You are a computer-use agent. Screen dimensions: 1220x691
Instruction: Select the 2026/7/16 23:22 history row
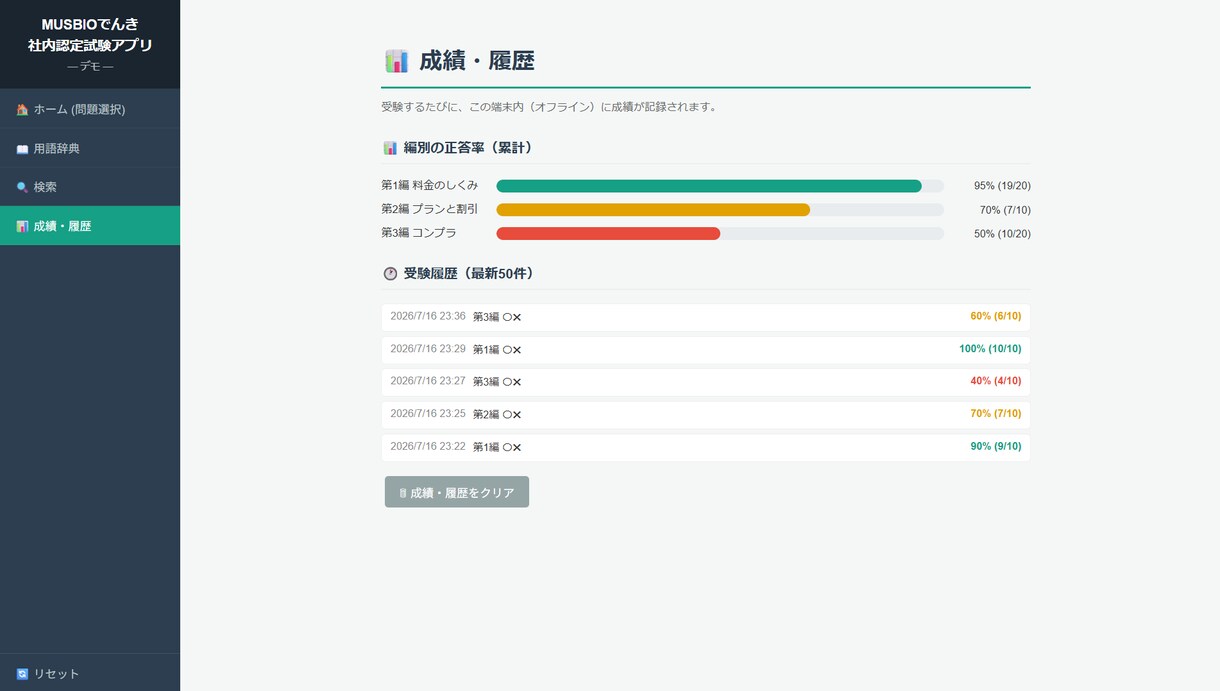coord(706,447)
